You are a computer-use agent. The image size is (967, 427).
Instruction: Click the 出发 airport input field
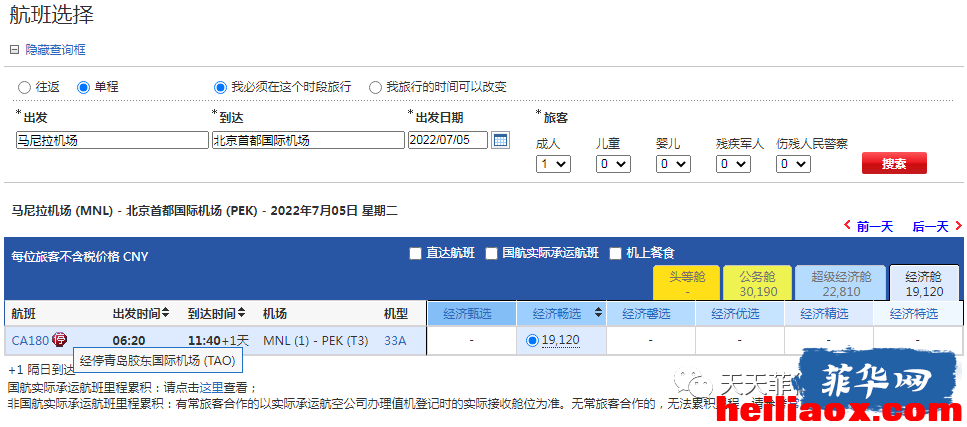[x=112, y=140]
